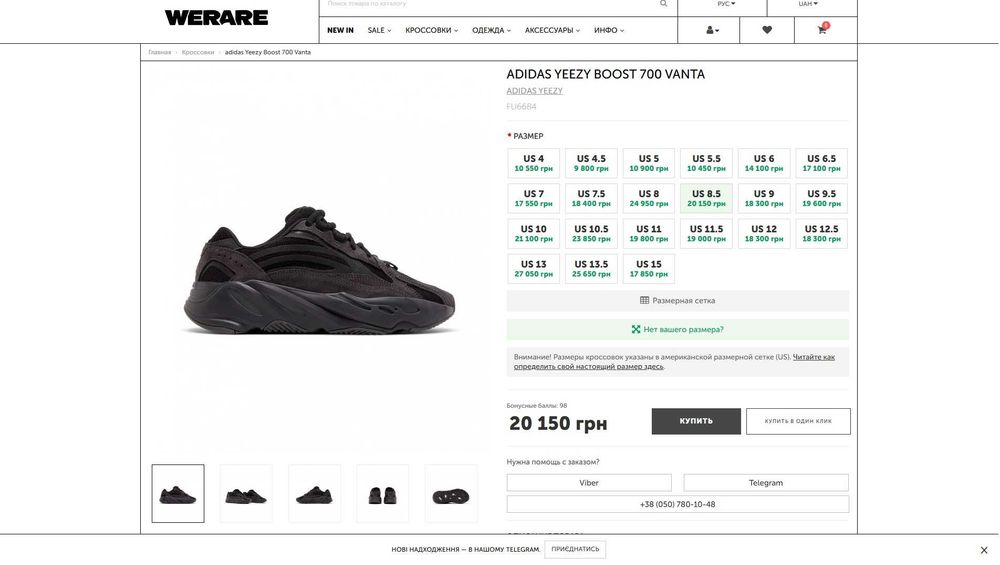Image resolution: width=1000 pixels, height=565 pixels.
Task: Select size US 12.5
Action: coord(821,233)
